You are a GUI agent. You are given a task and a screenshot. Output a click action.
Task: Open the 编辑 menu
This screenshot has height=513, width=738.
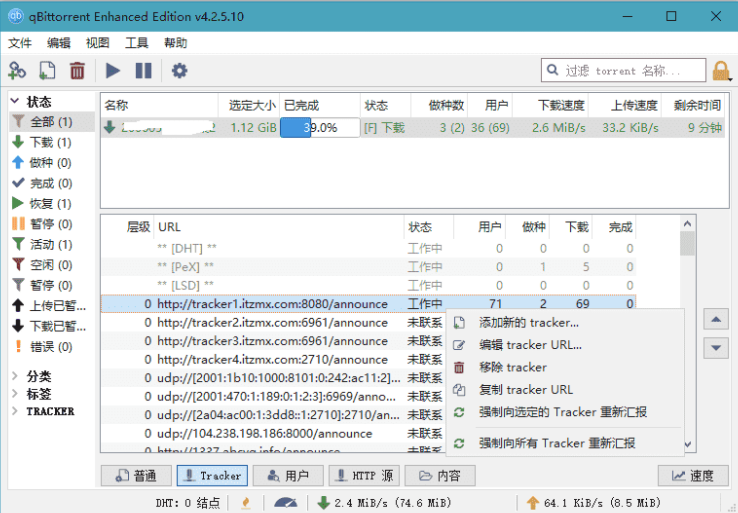59,43
